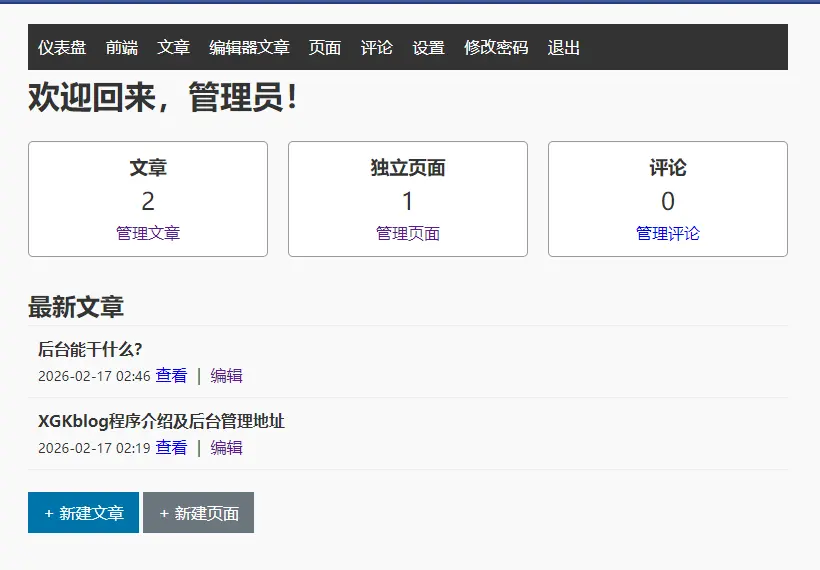Click the 评论 stat card heading
Screen dimensions: 820x570
pyautogui.click(x=668, y=168)
